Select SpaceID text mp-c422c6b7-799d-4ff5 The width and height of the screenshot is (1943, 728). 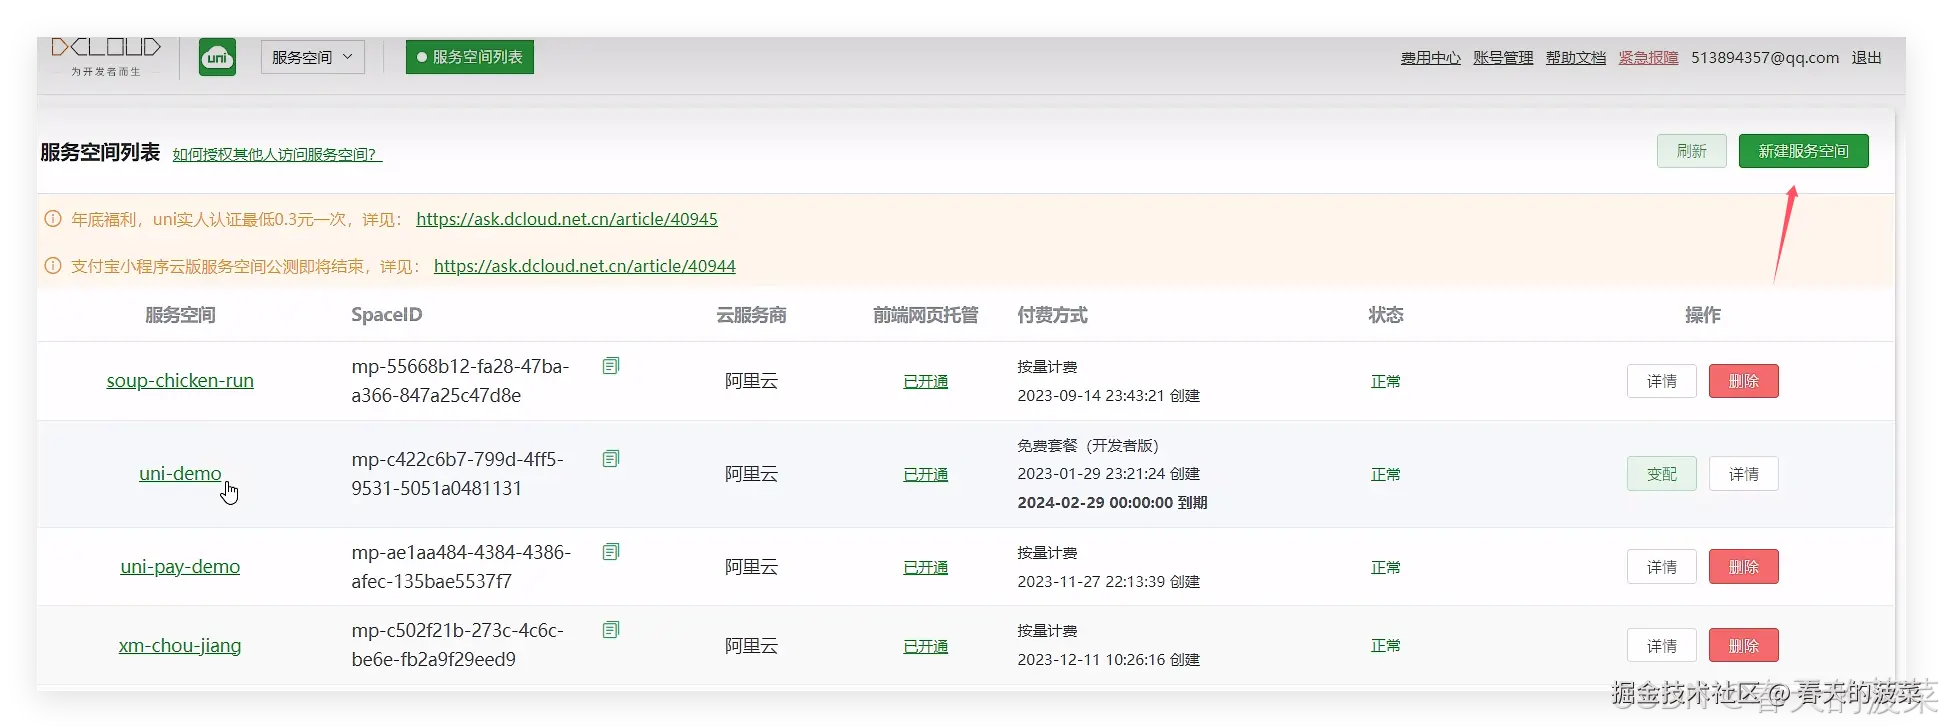tap(457, 460)
